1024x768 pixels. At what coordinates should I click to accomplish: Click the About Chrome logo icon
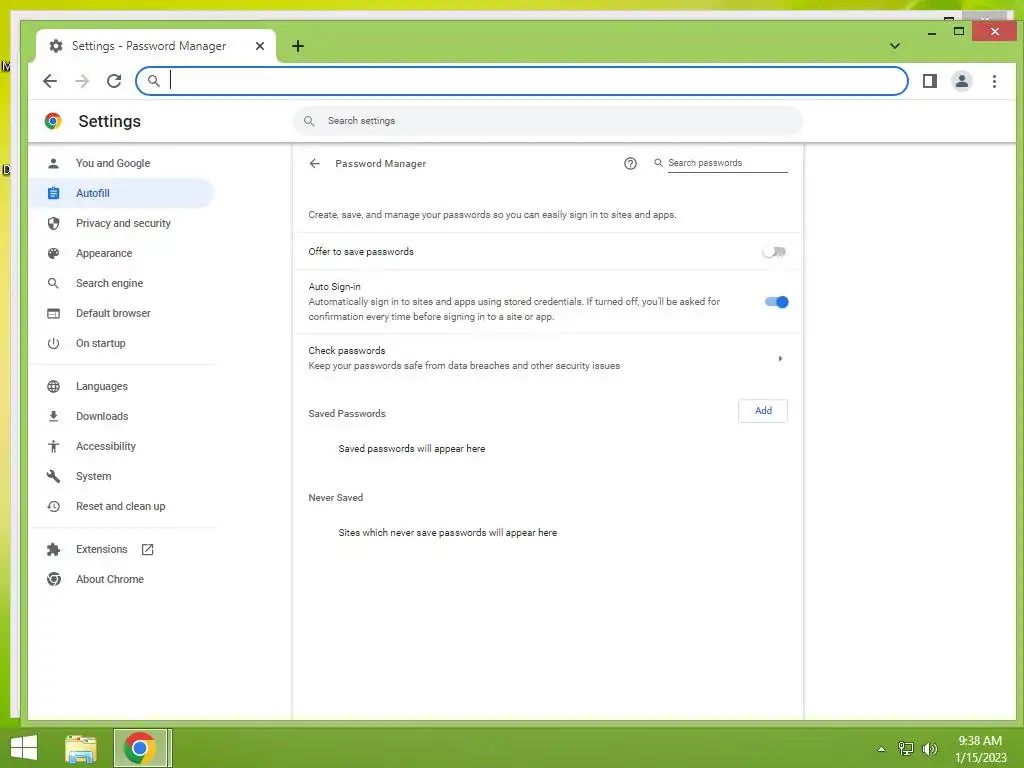(54, 580)
